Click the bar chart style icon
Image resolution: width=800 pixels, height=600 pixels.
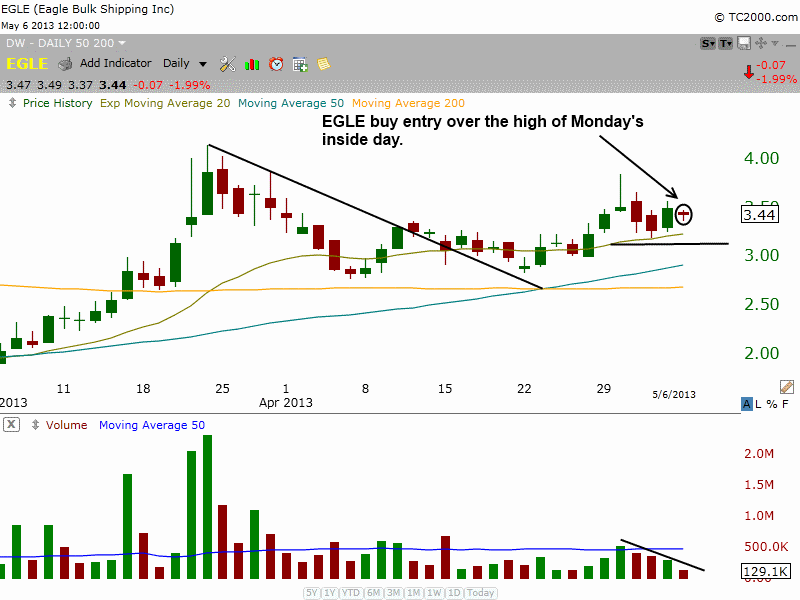click(x=252, y=64)
